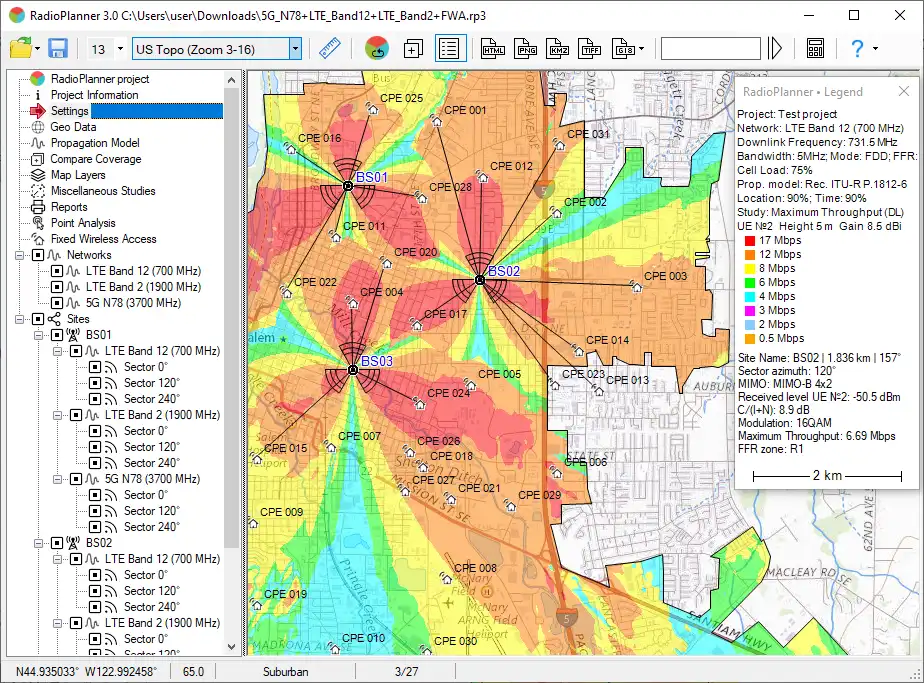Export map as PNG image
Viewport: 924px width, 683px height.
[x=526, y=49]
